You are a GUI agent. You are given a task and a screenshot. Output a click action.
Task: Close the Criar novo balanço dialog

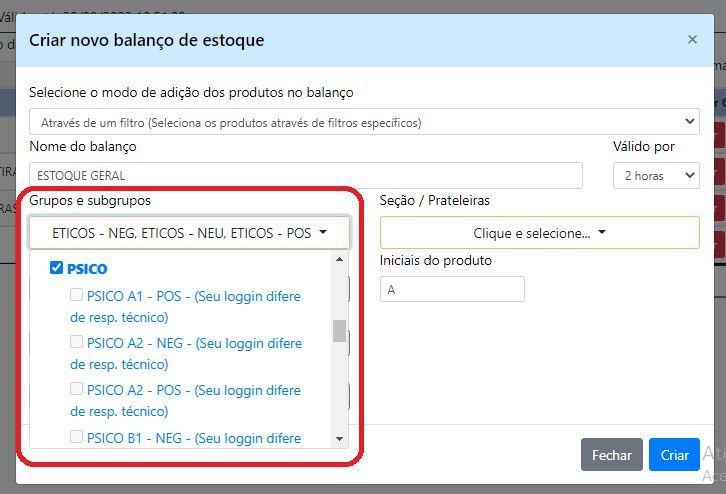coord(692,40)
